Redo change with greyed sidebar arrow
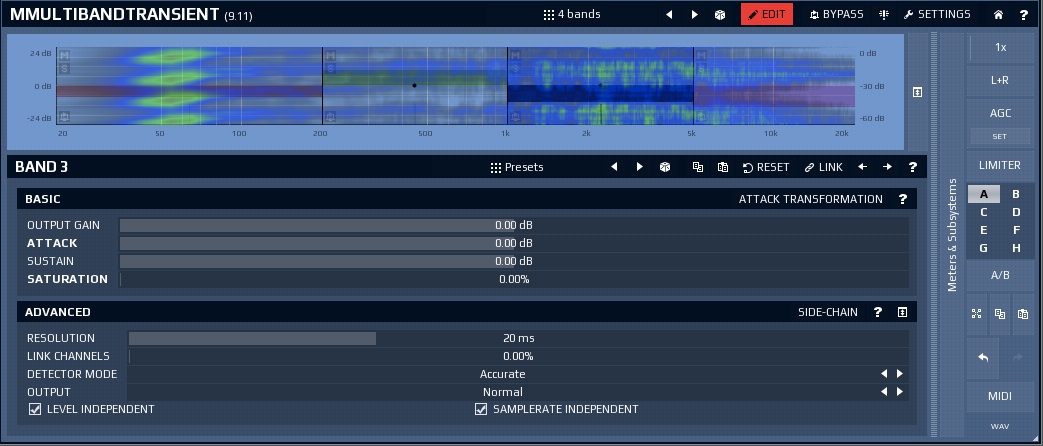The height and width of the screenshot is (446, 1043). click(1017, 358)
